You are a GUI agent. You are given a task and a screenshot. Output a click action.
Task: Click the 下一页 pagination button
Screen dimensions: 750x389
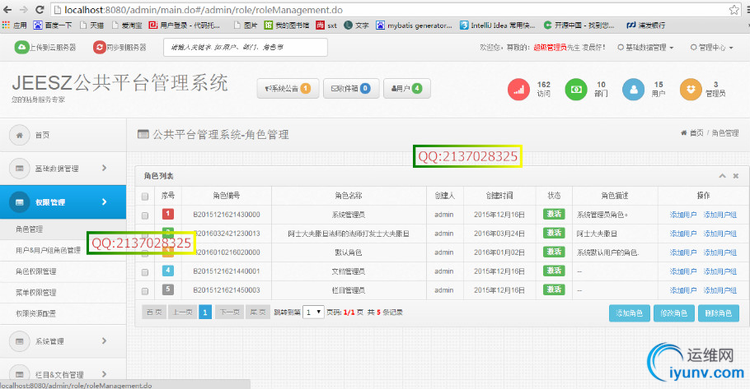coord(230,312)
